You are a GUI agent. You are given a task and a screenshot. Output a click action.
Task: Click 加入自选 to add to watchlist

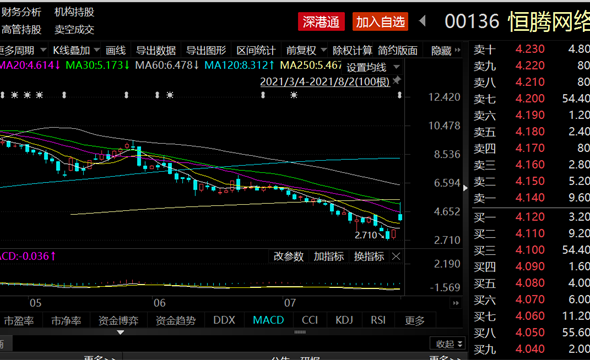pyautogui.click(x=380, y=22)
